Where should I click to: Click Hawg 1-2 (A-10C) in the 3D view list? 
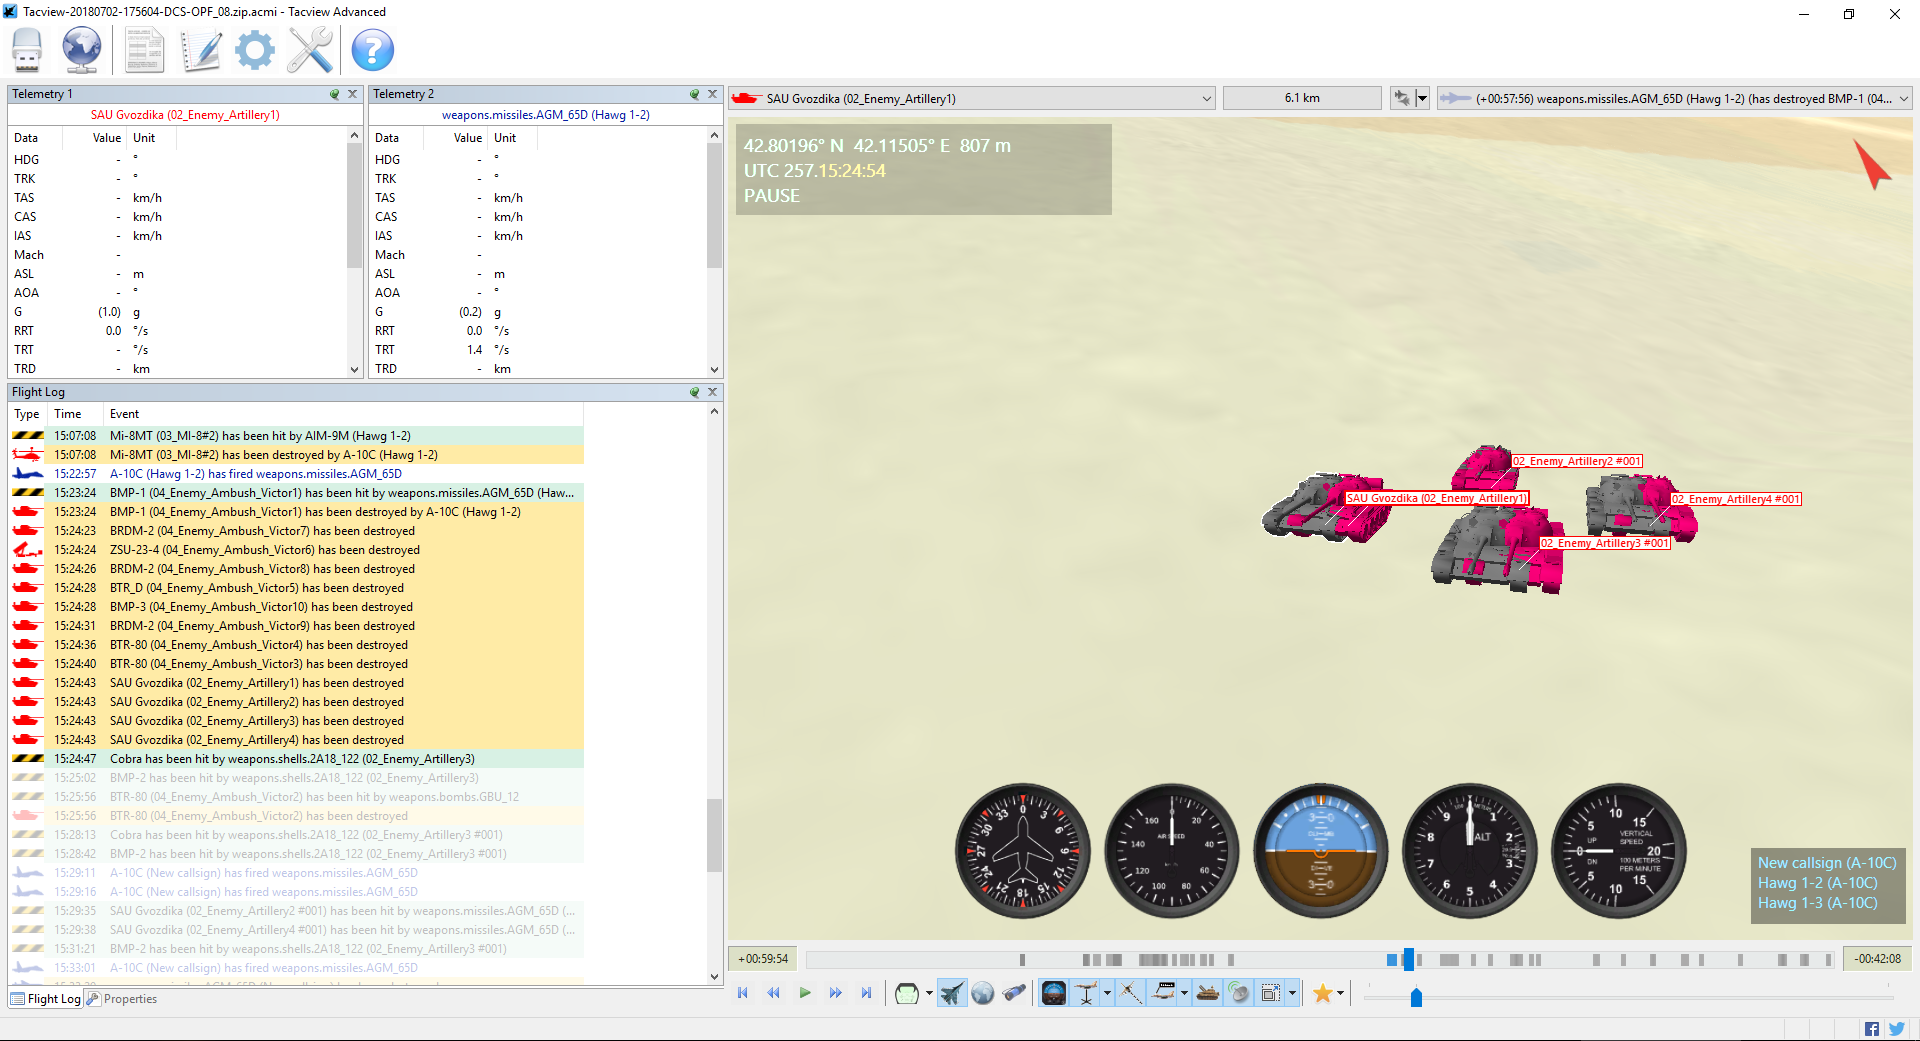coord(1817,883)
